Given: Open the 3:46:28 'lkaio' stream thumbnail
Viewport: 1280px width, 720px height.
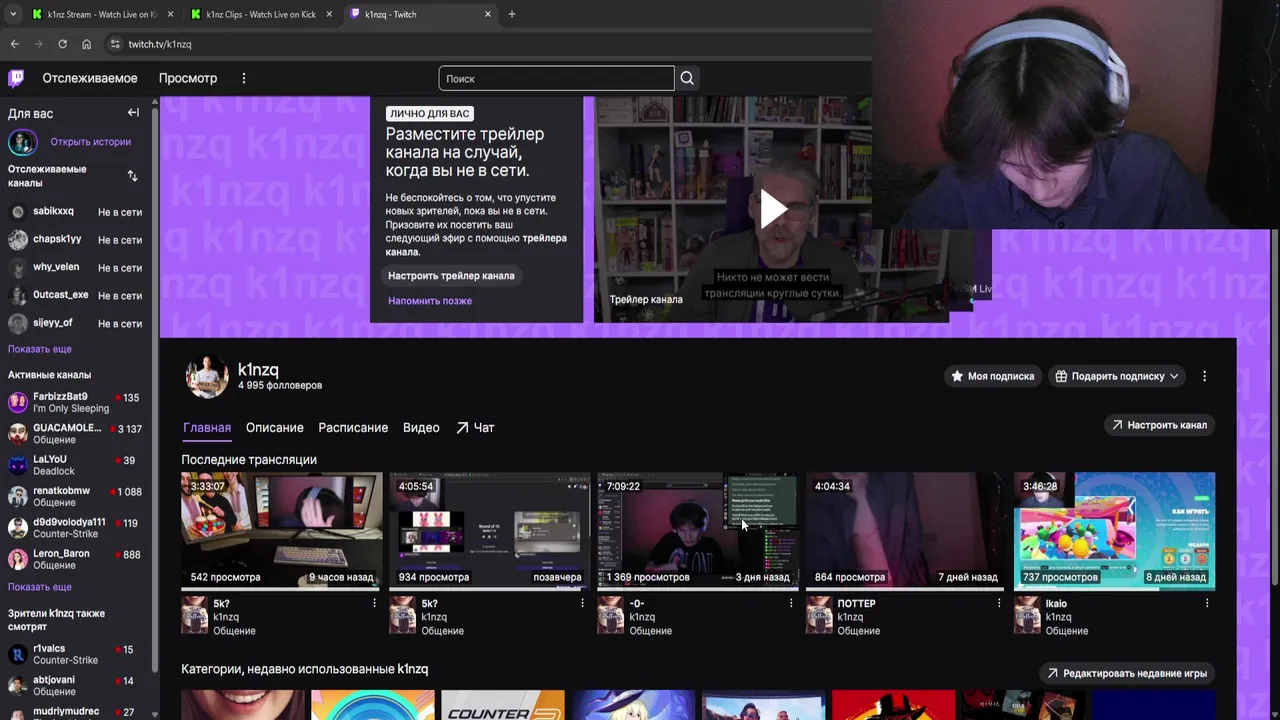Looking at the screenshot, I should (x=1115, y=531).
